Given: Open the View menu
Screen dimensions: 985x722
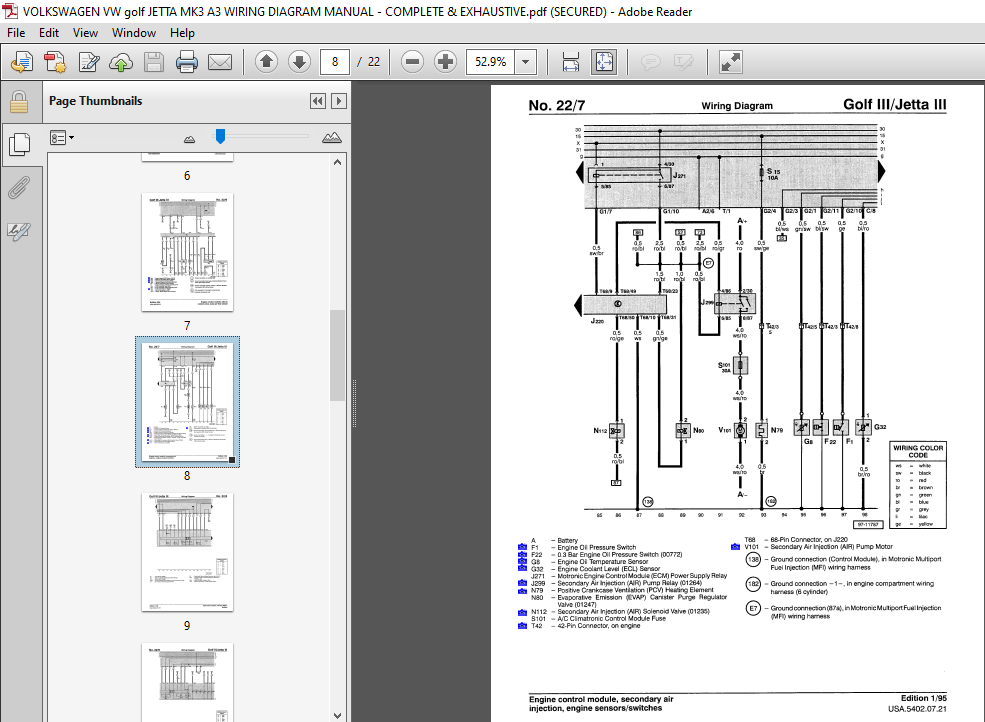Looking at the screenshot, I should (85, 33).
